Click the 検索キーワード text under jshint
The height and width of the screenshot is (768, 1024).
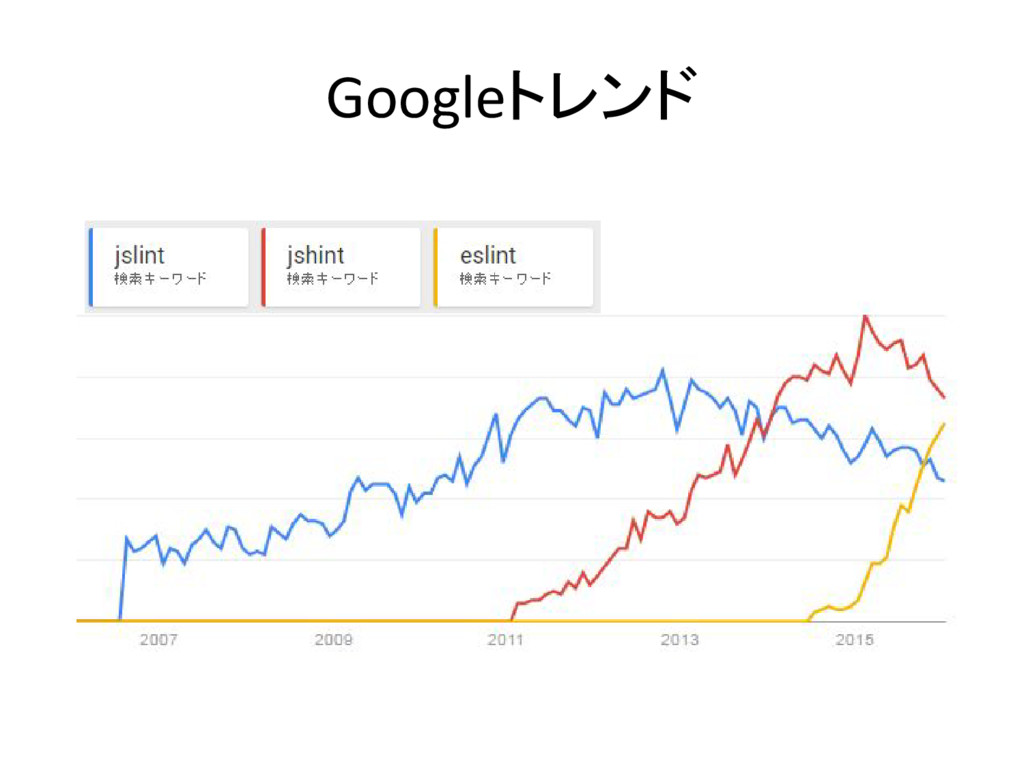[x=332, y=279]
